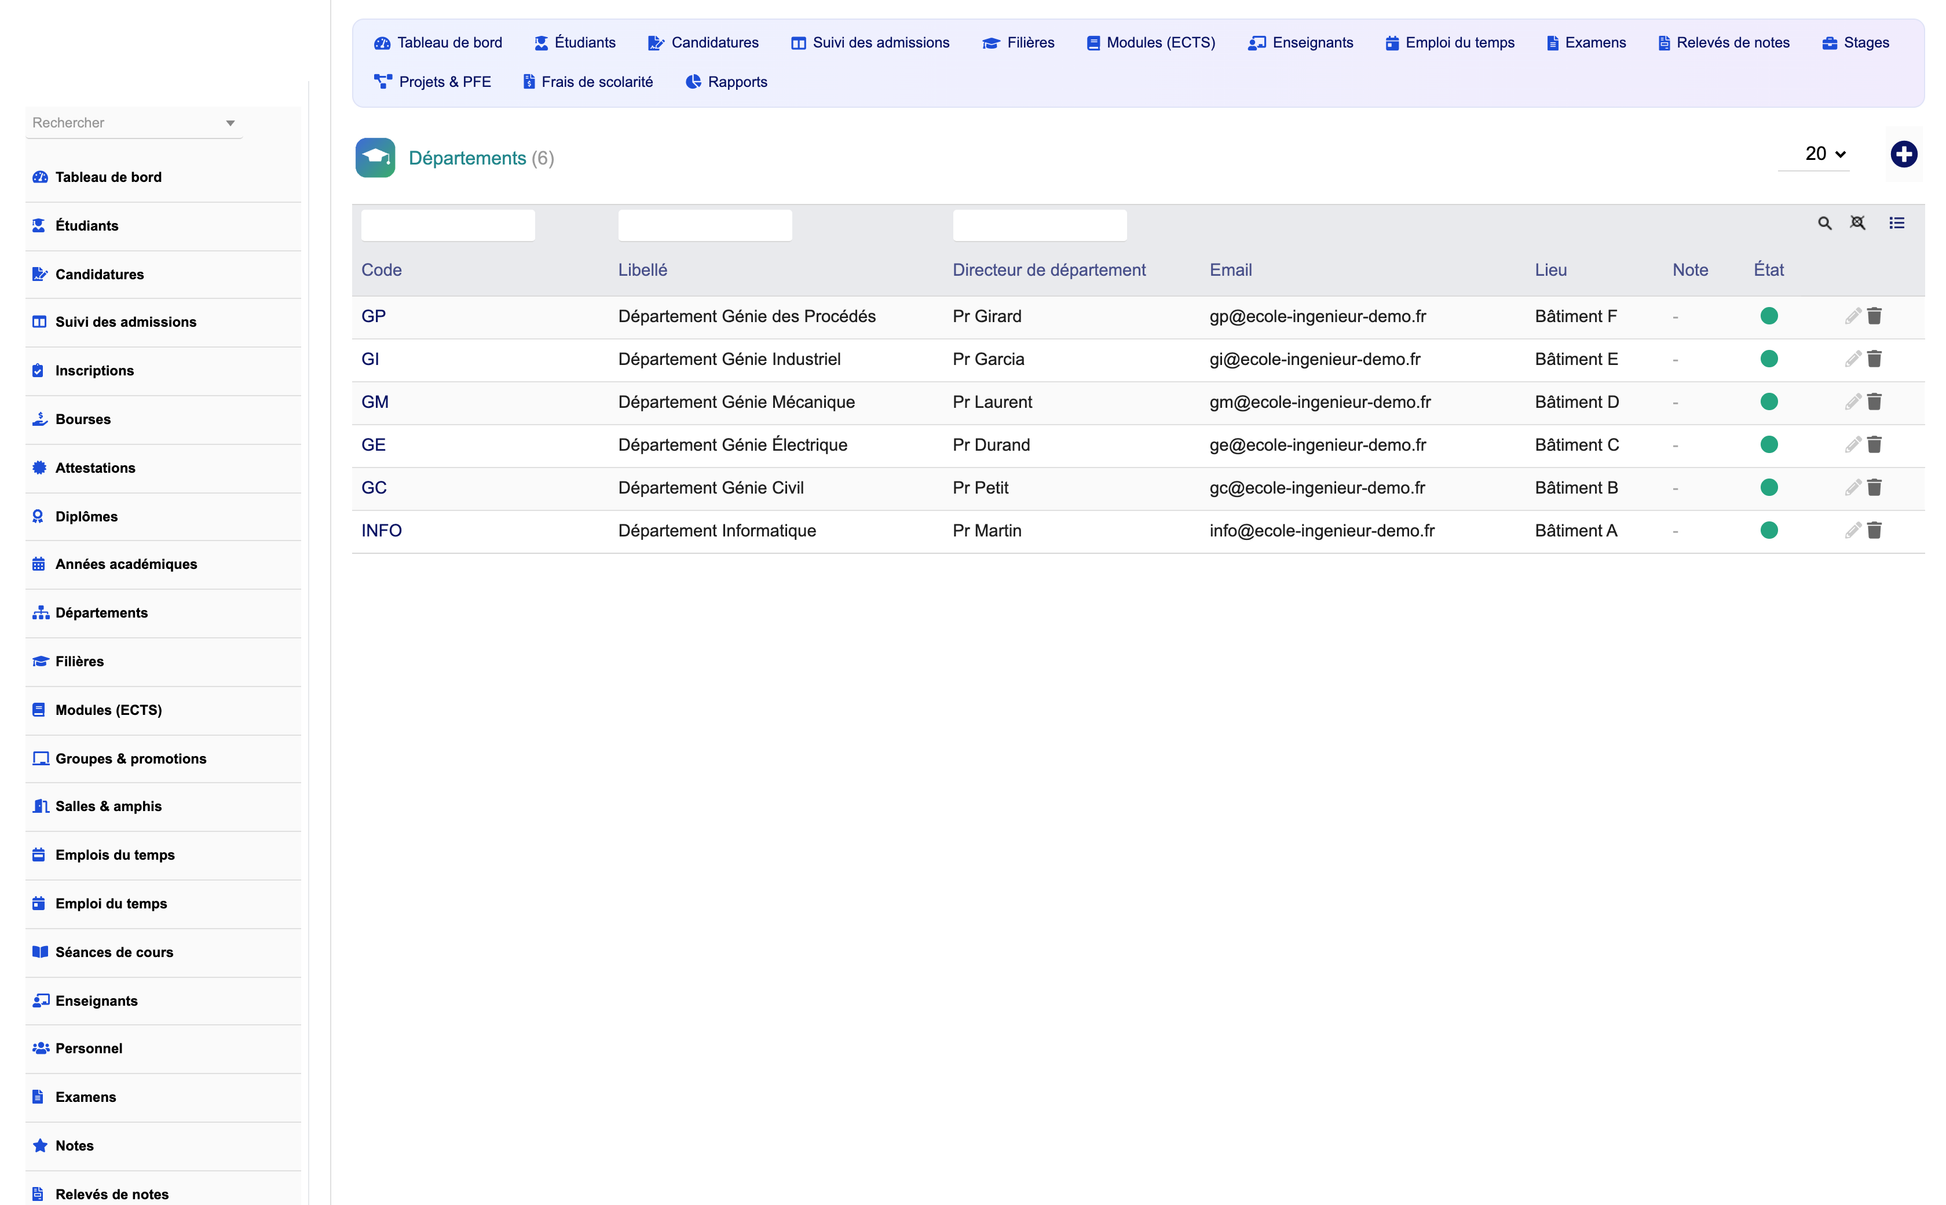The width and height of the screenshot is (1946, 1205).
Task: Click the Pr Durand director cell
Action: click(991, 445)
